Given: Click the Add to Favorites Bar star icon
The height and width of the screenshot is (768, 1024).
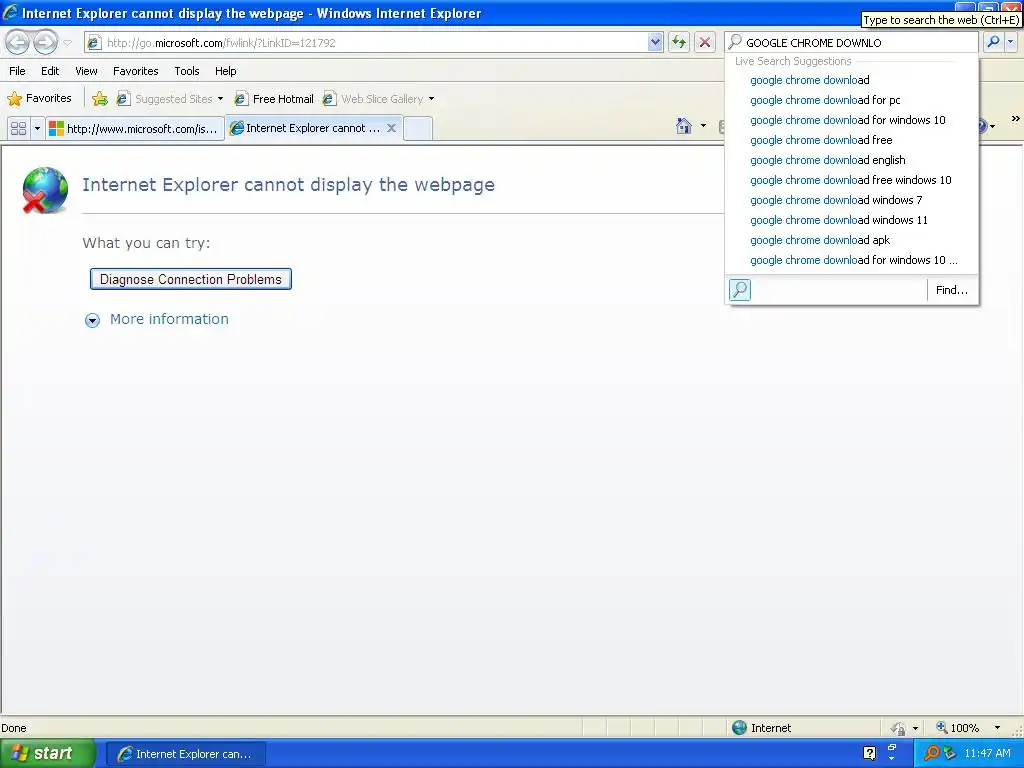Looking at the screenshot, I should click(100, 99).
